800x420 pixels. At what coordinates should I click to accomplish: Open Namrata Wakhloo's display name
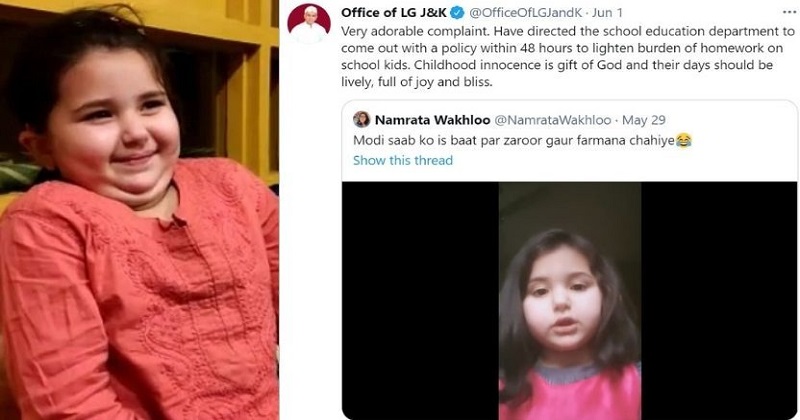(x=432, y=120)
